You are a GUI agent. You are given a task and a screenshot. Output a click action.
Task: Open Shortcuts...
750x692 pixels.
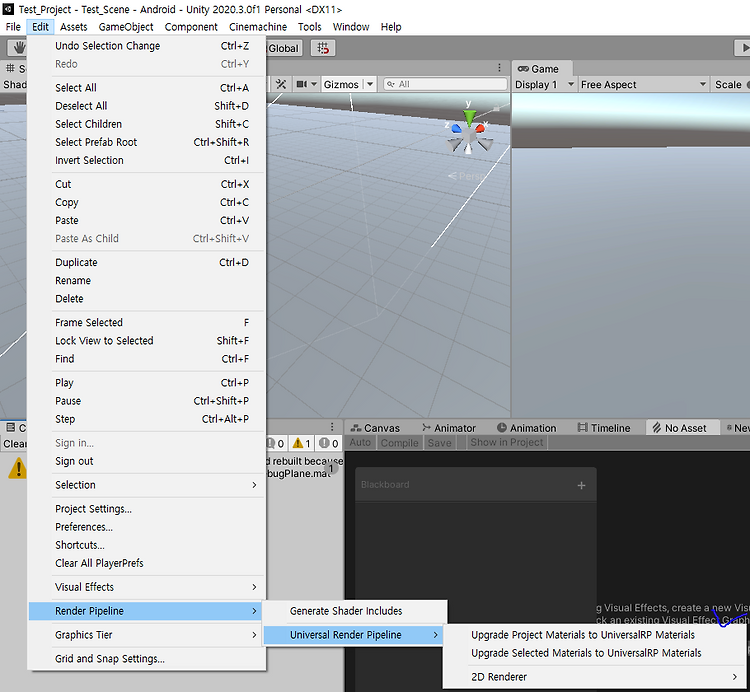146,545
